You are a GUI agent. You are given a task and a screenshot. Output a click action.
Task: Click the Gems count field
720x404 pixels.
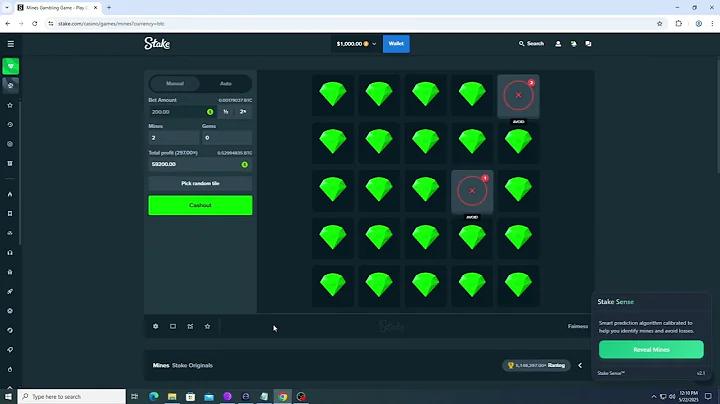click(x=227, y=138)
